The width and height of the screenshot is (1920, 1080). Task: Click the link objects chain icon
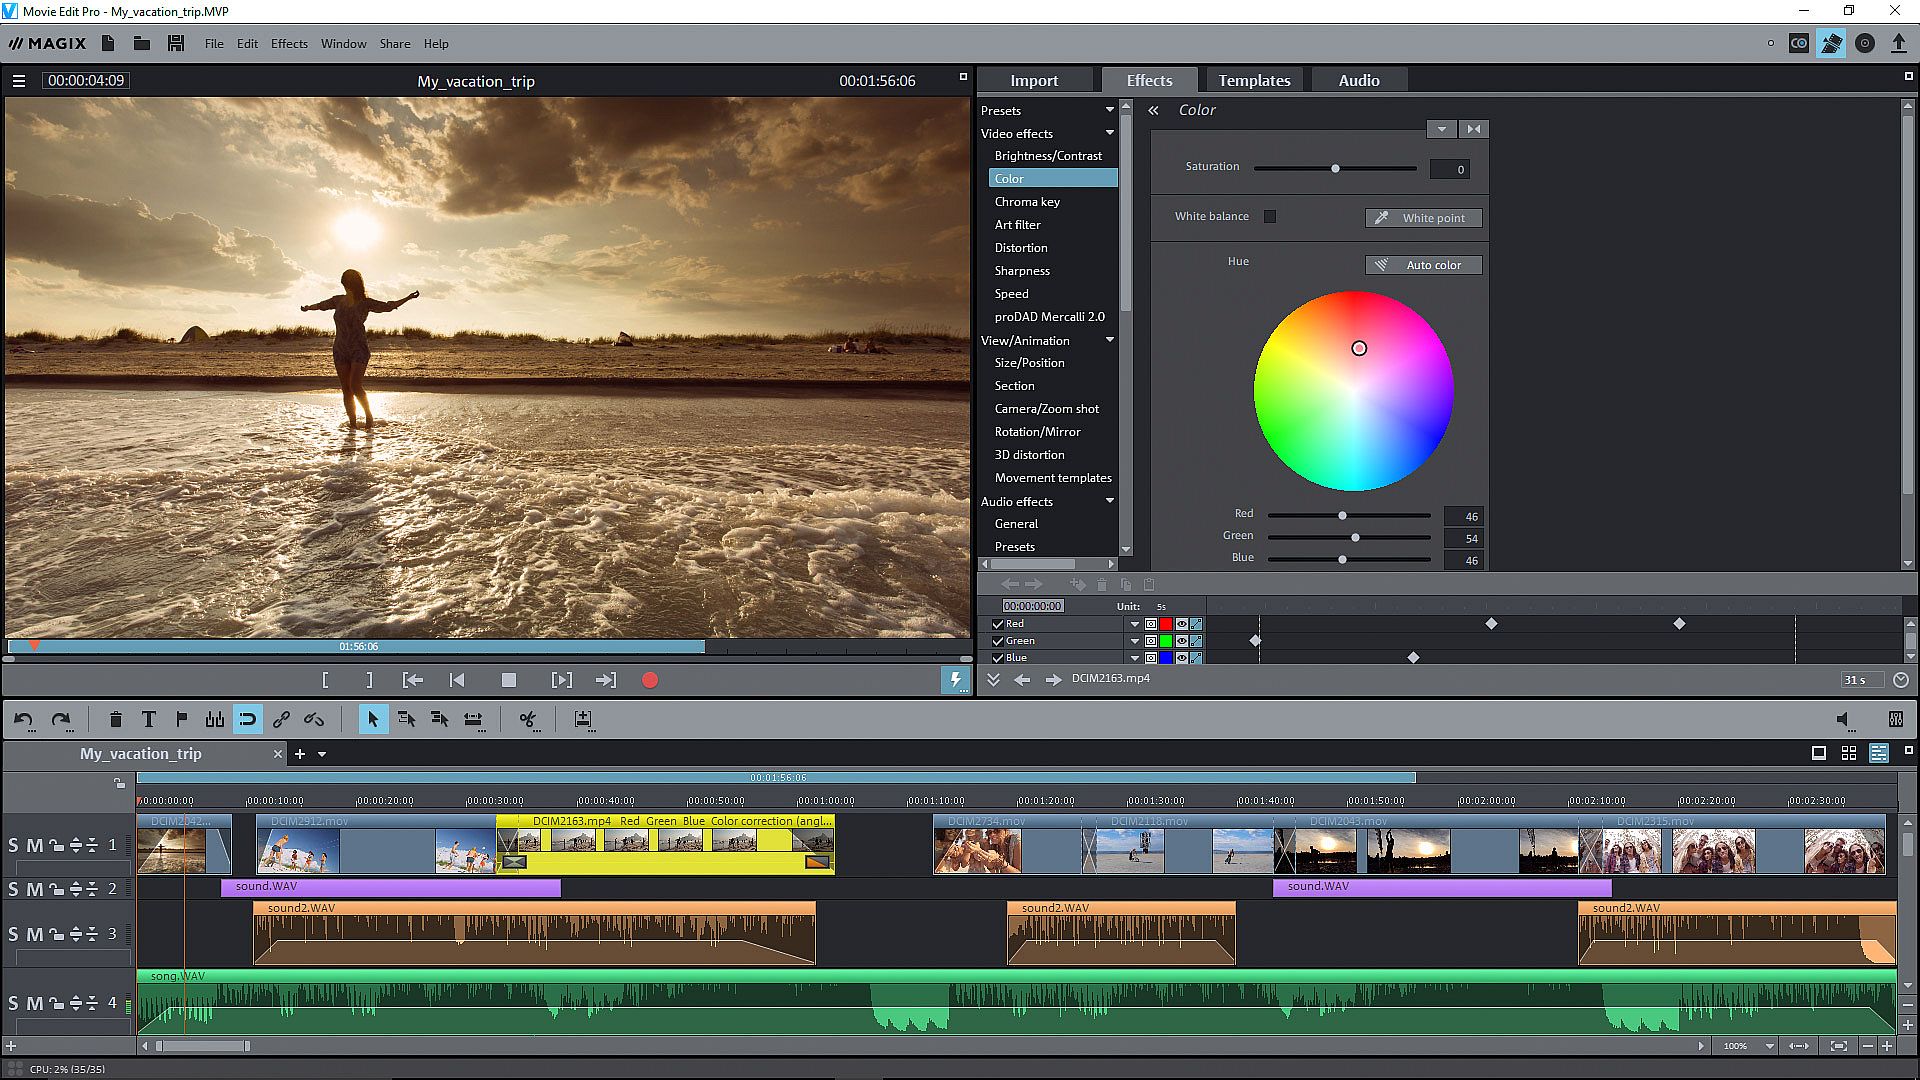point(281,719)
